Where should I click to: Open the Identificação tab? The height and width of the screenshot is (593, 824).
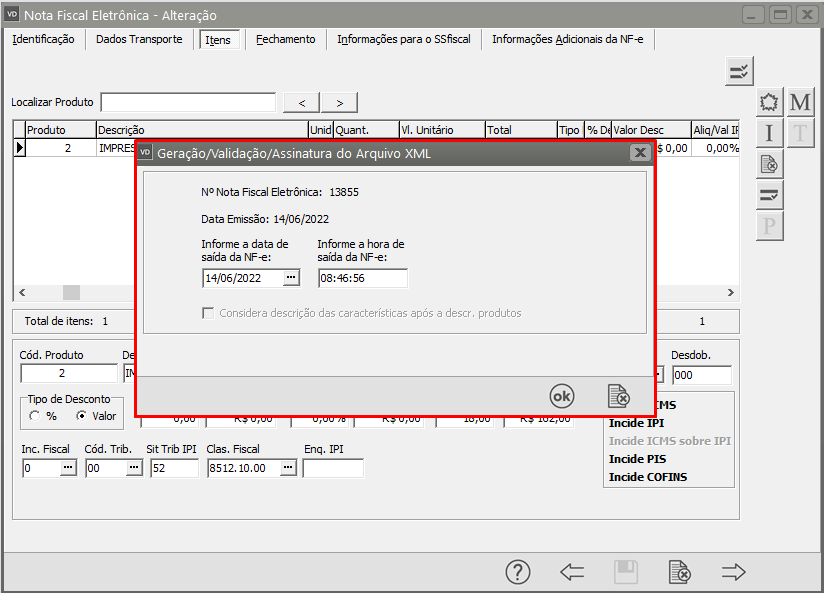click(x=43, y=39)
